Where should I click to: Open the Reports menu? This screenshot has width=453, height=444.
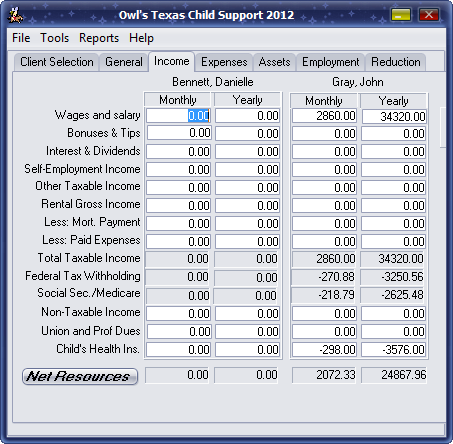tap(99, 38)
